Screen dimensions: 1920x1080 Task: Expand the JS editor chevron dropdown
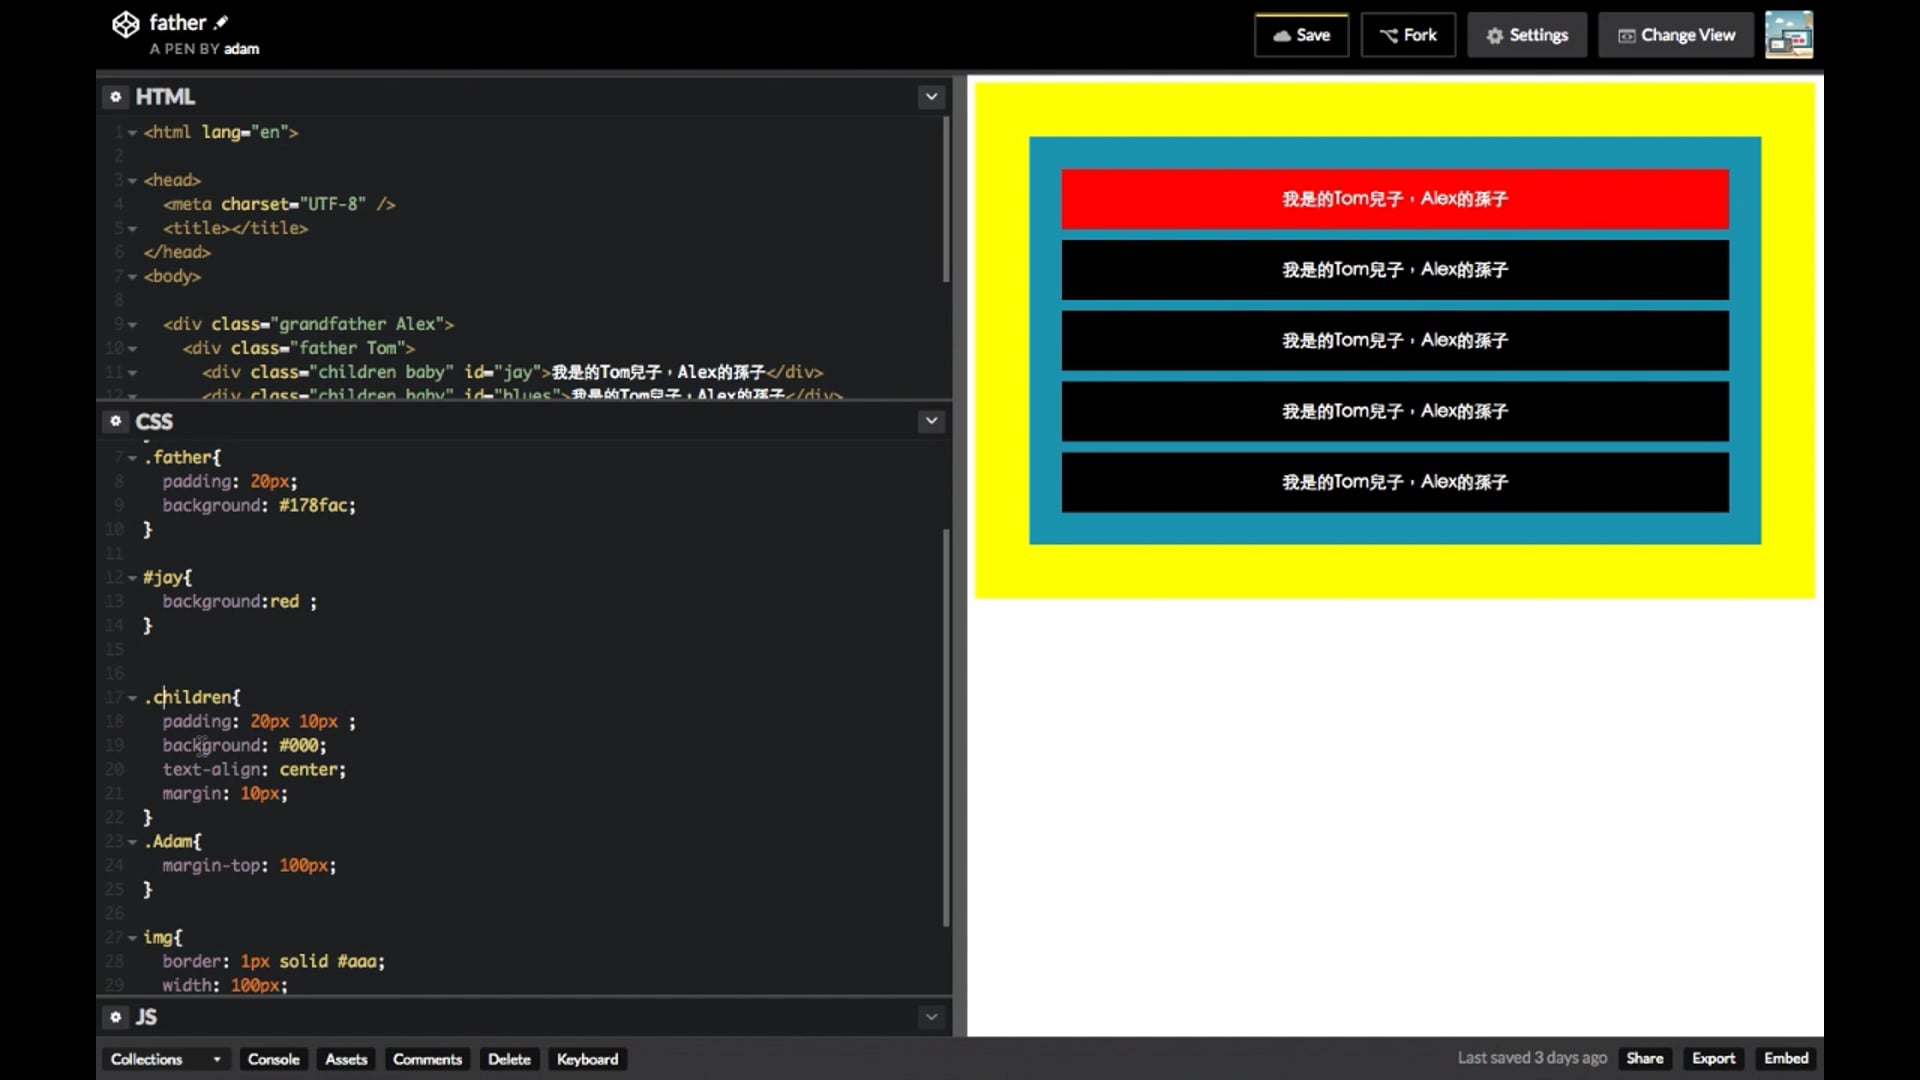[x=931, y=1017]
